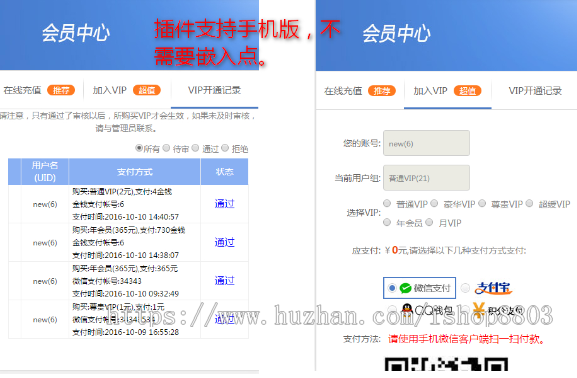Viewport: 577px width, 378px height.
Task: Select the 拒绝 filter radio button
Action: (225, 148)
